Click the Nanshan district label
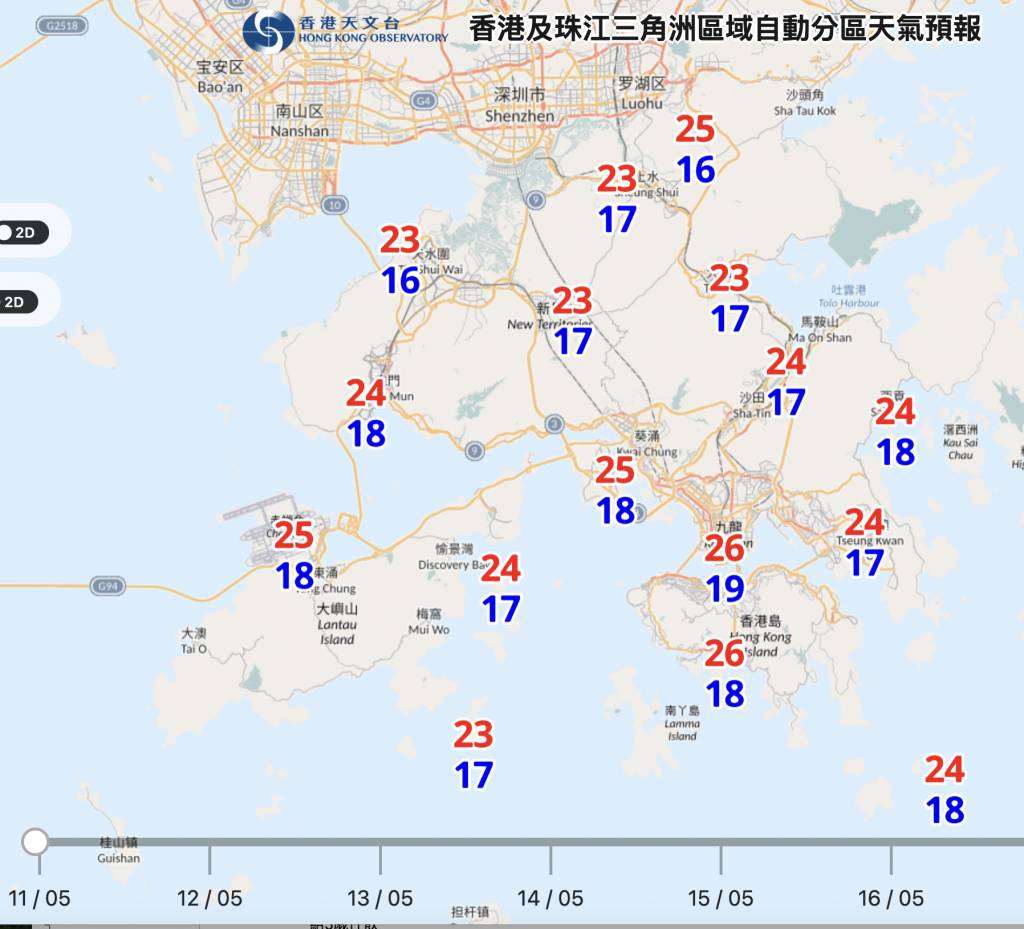 tap(300, 121)
